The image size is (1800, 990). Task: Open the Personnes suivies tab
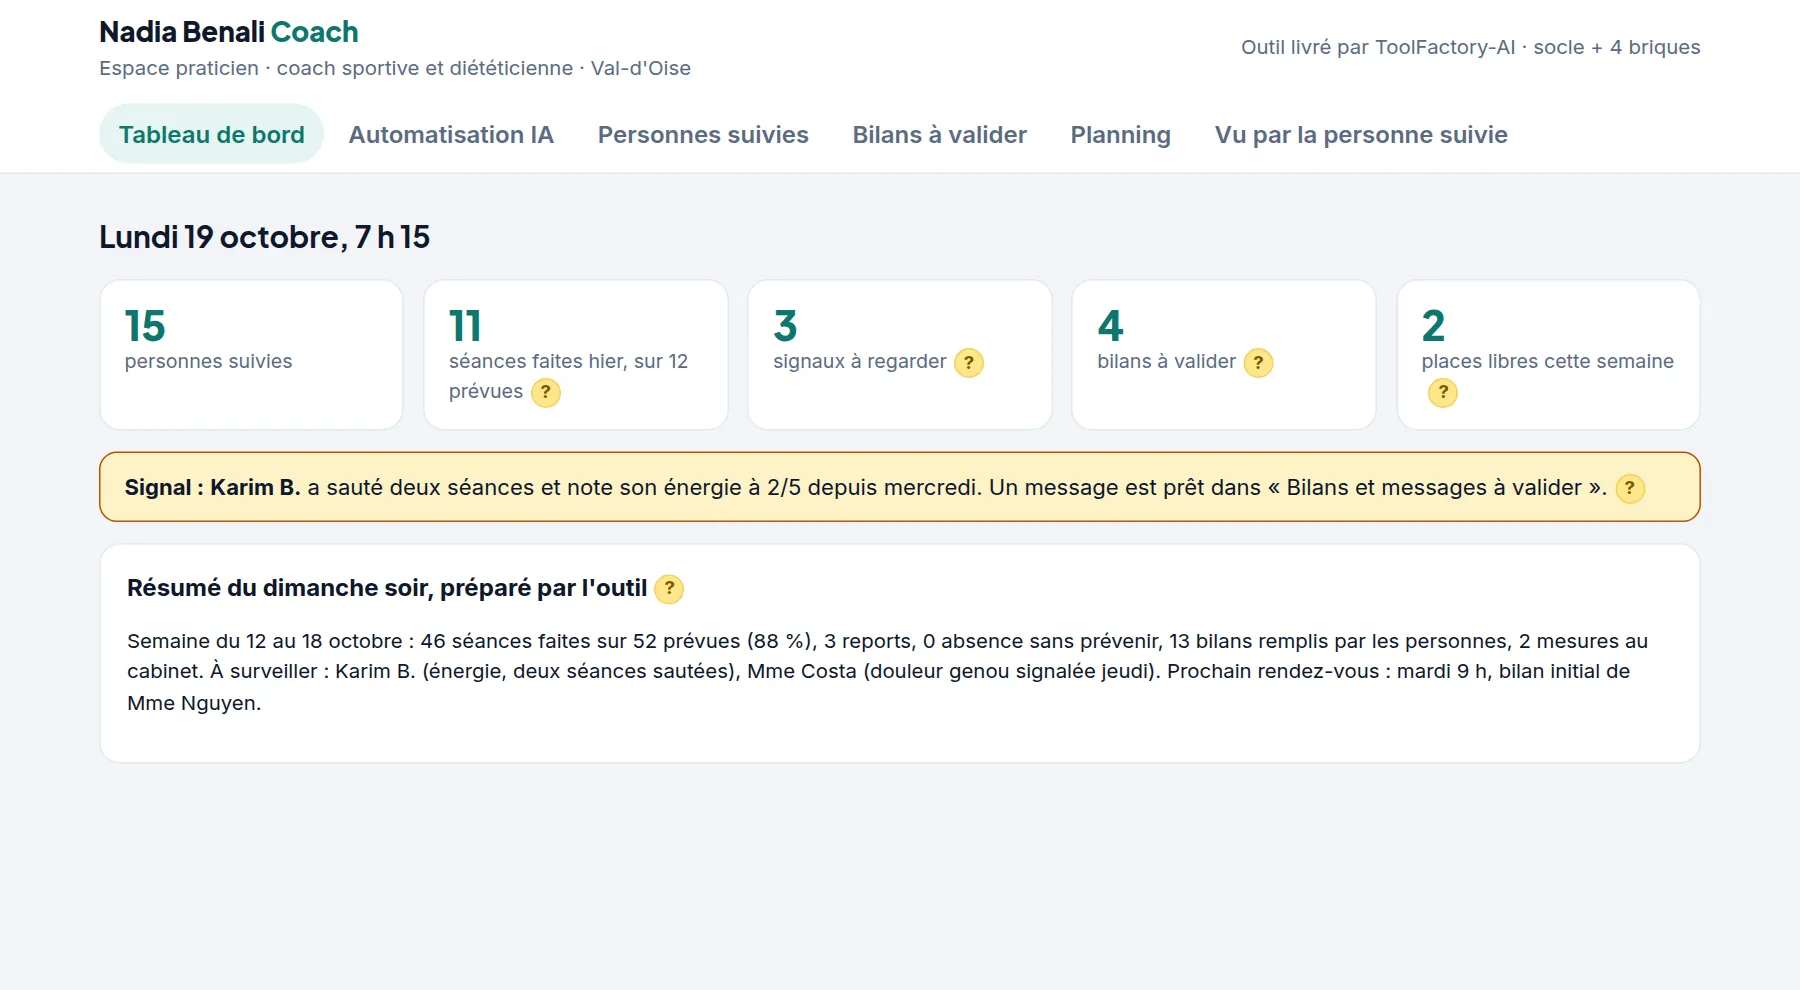(x=703, y=134)
